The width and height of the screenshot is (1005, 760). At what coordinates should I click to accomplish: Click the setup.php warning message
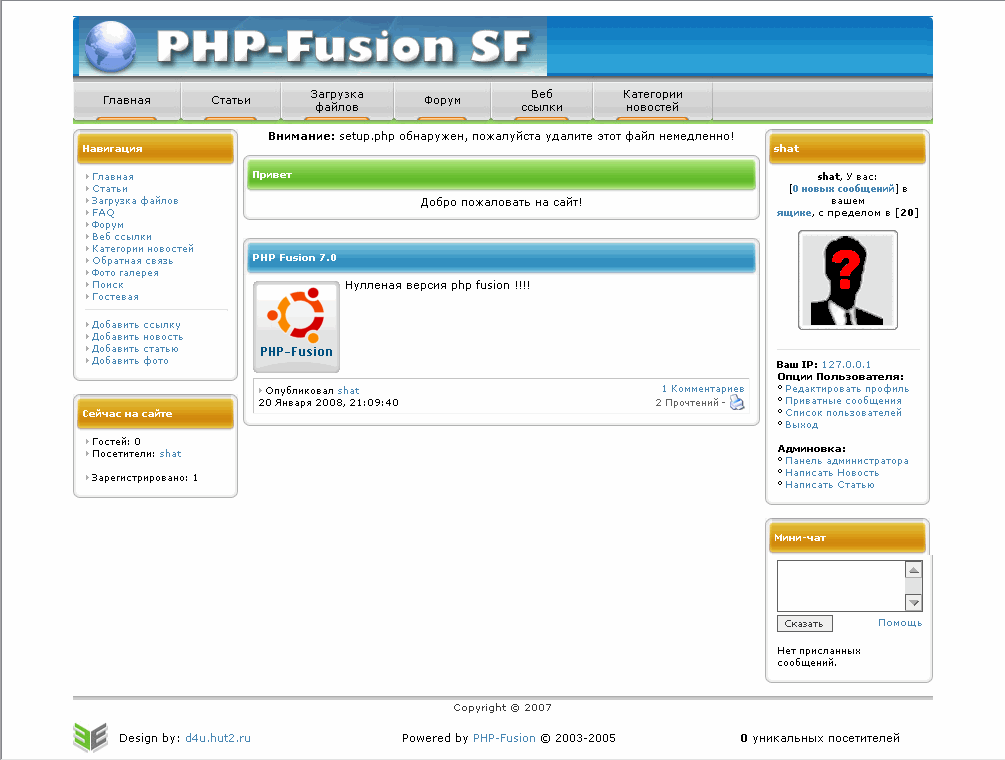coord(501,136)
